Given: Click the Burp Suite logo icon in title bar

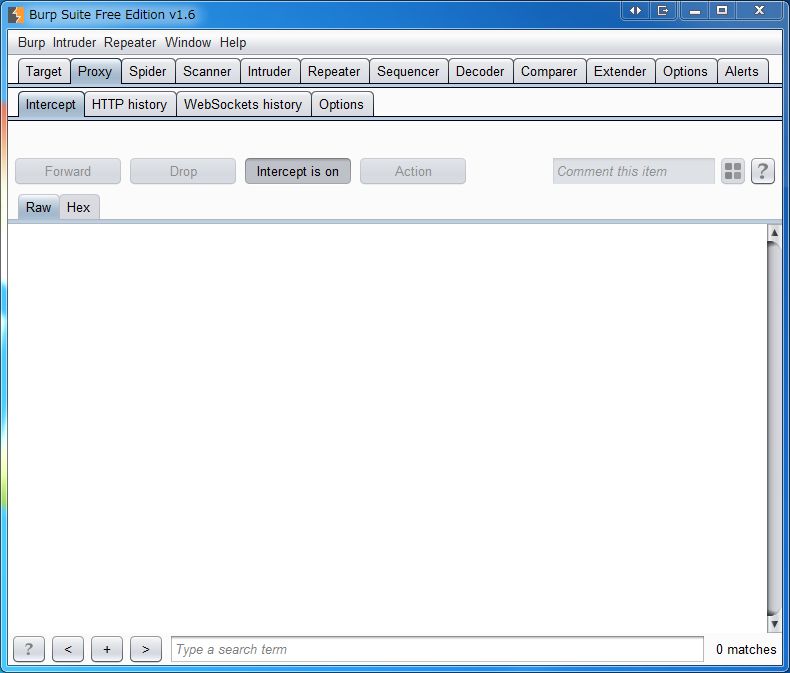Looking at the screenshot, I should point(16,14).
